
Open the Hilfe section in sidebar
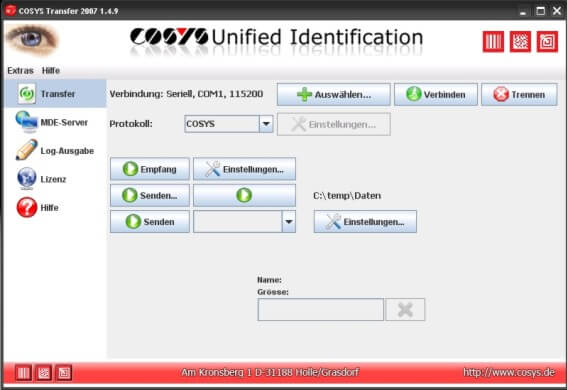tap(55, 207)
